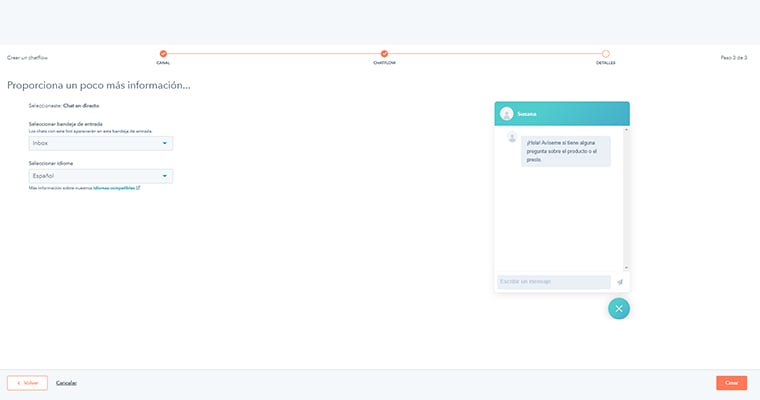Click the chat preview vertical scrollbar
The image size is (760, 400).
(x=626, y=198)
